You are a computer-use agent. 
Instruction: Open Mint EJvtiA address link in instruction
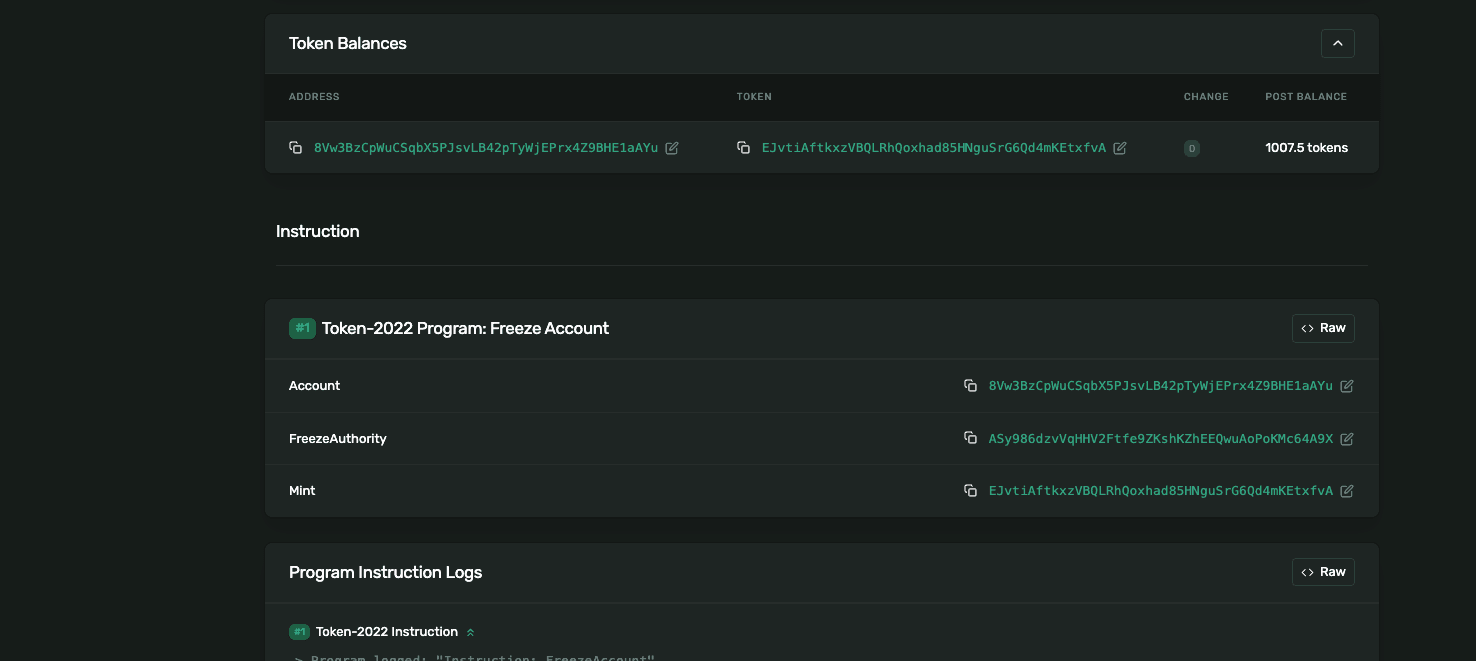coord(1161,490)
